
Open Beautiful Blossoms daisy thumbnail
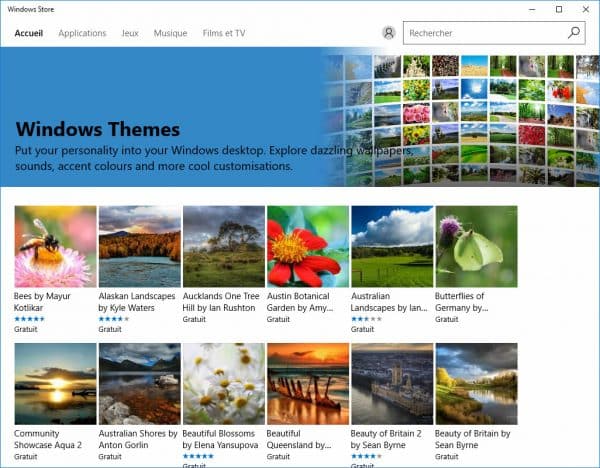224,384
